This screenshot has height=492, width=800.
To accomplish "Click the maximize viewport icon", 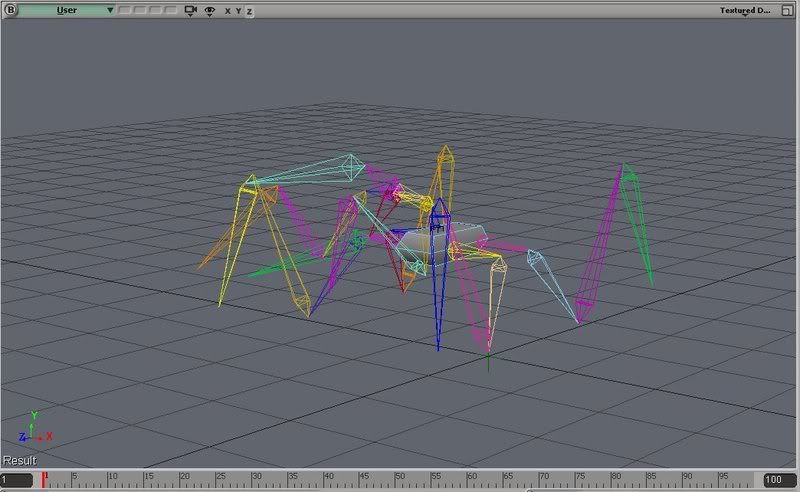I will [788, 10].
